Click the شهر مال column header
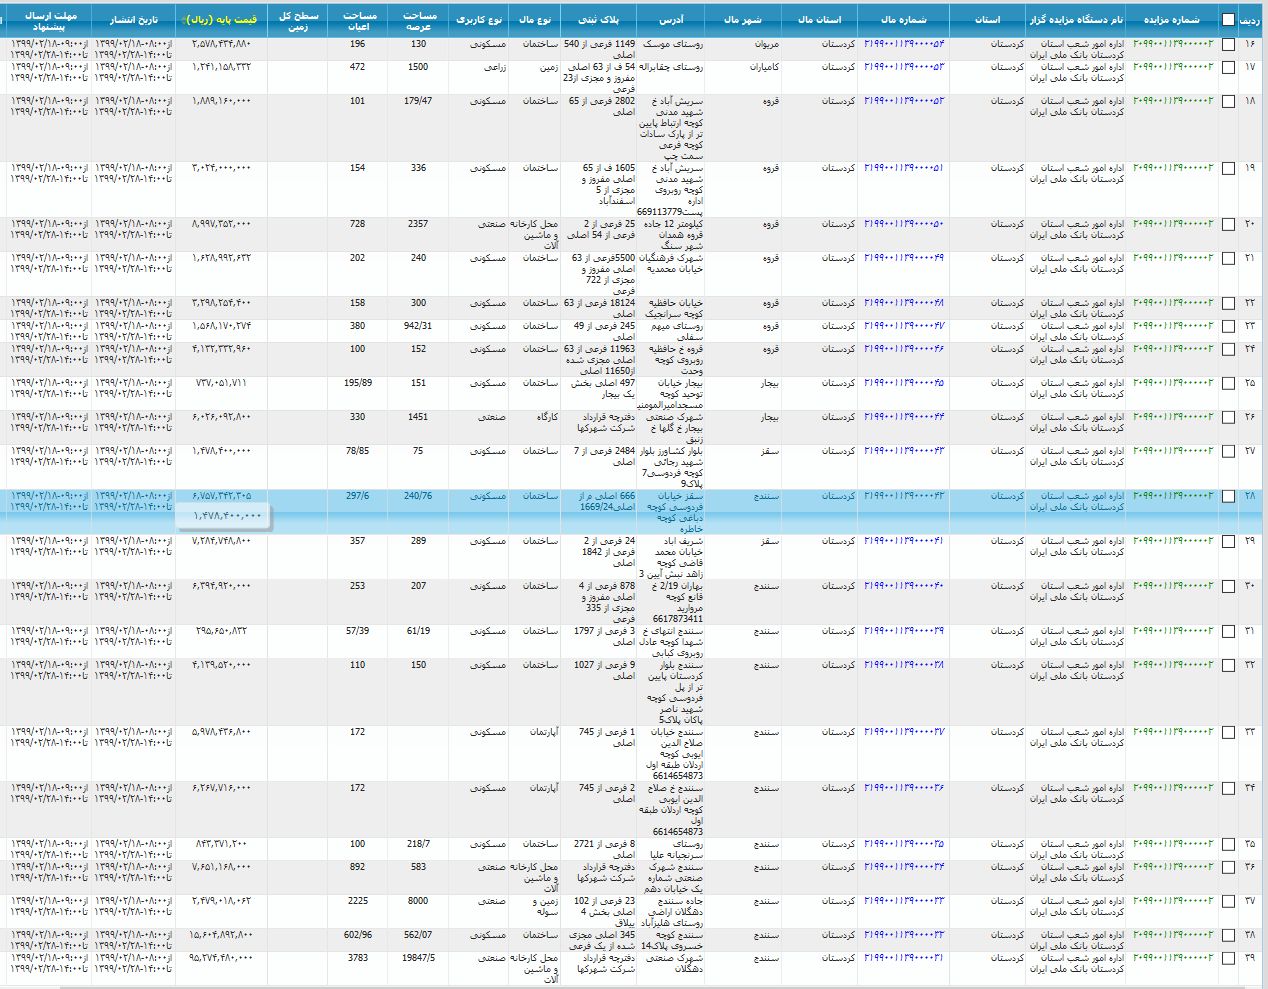This screenshot has height=989, width=1268. (742, 19)
